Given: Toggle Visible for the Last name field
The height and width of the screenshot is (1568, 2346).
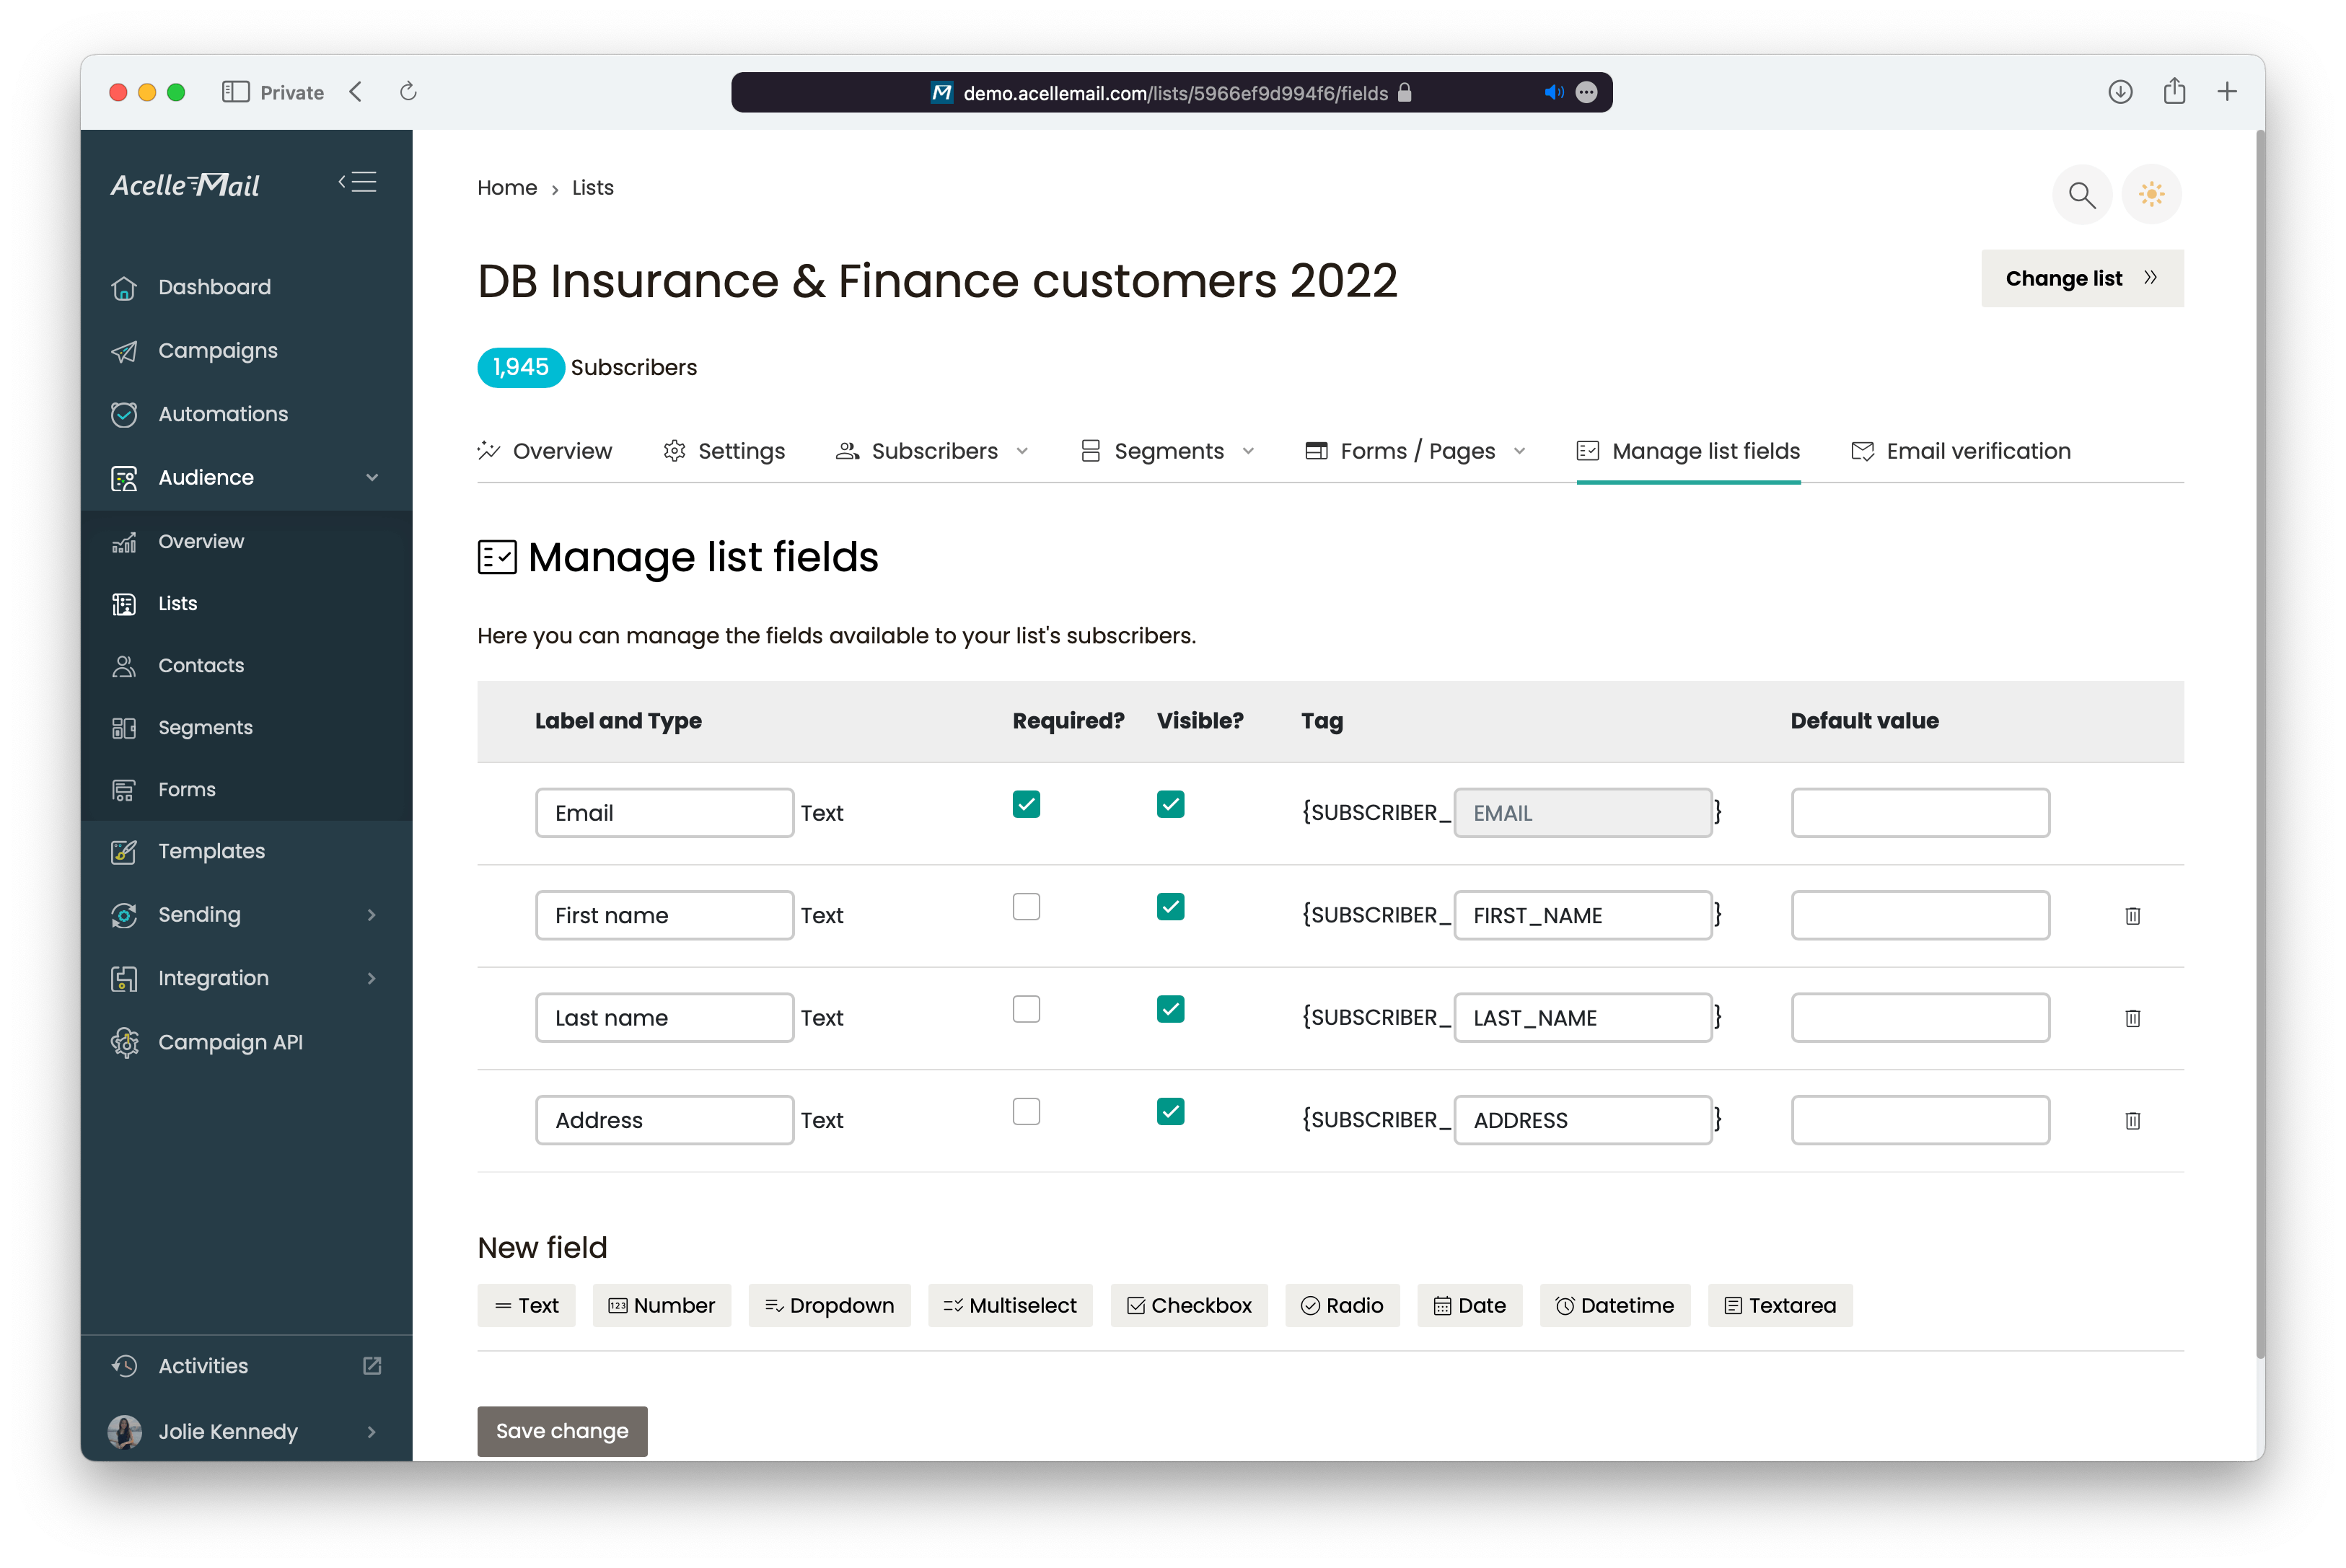Looking at the screenshot, I should pyautogui.click(x=1170, y=1009).
